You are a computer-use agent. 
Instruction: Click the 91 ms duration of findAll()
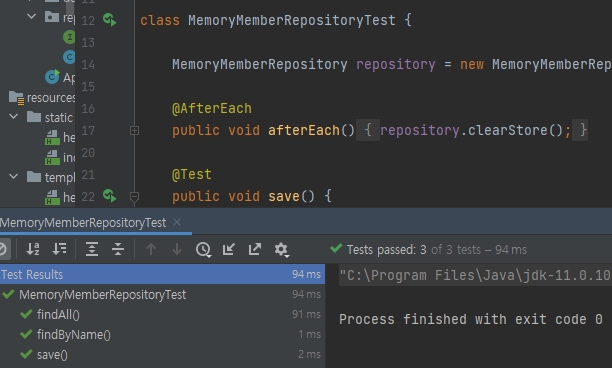pyautogui.click(x=306, y=314)
